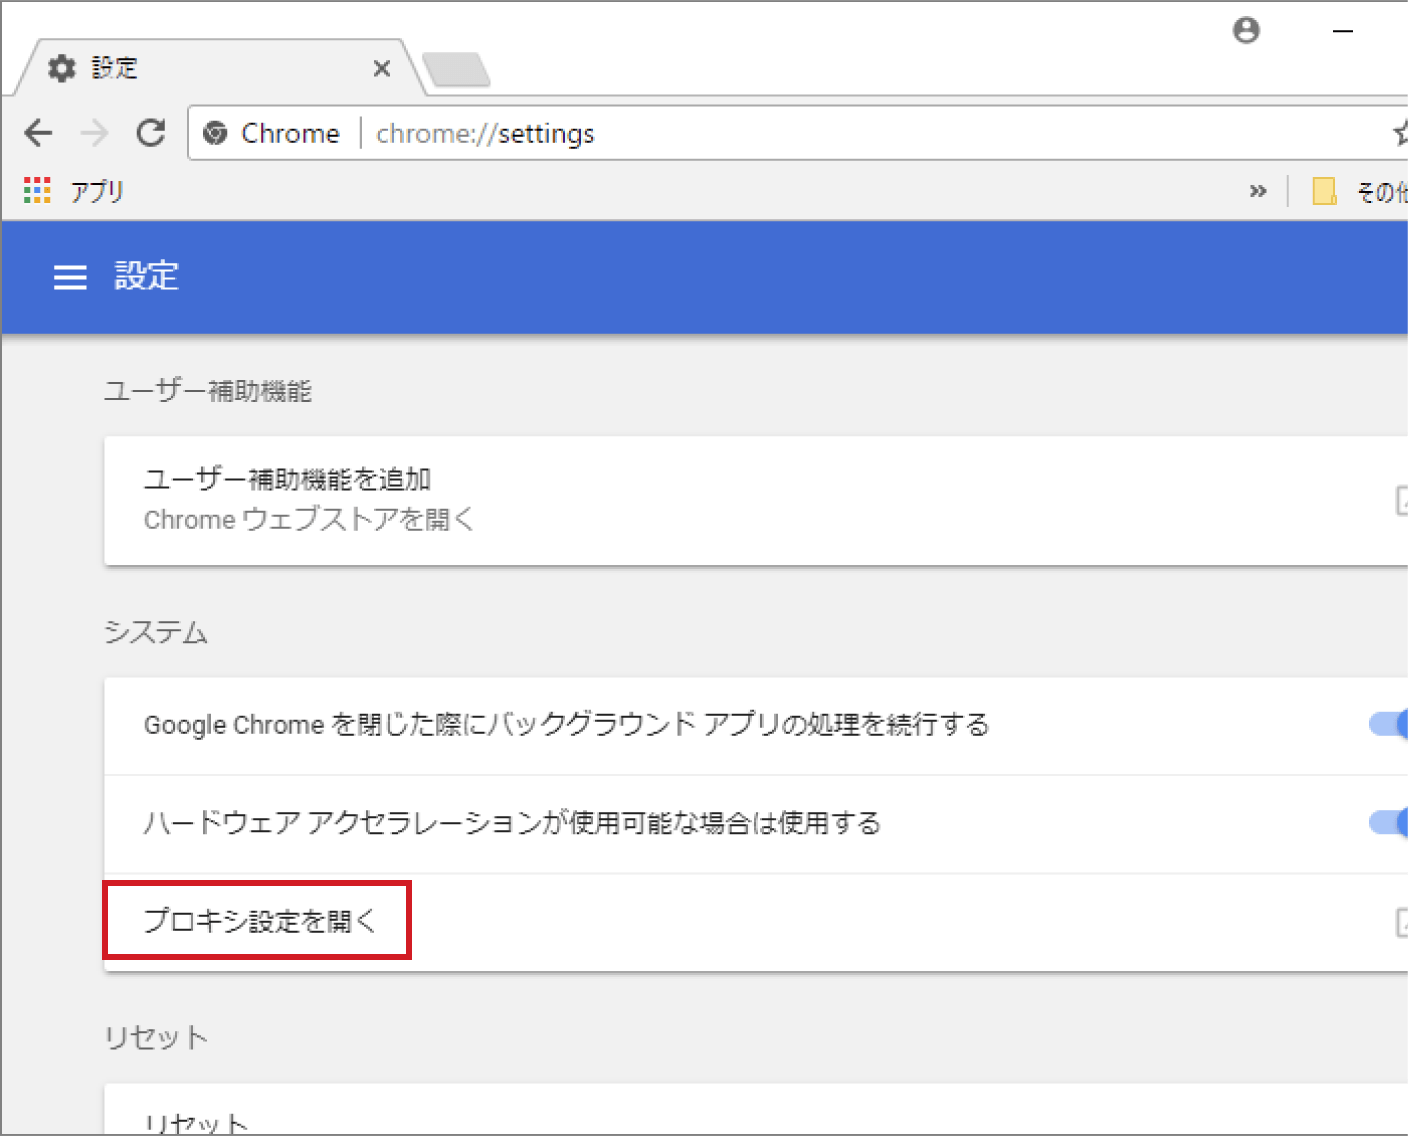Open the hamburger menu beside 設定
Image resolution: width=1408 pixels, height=1136 pixels.
(70, 277)
